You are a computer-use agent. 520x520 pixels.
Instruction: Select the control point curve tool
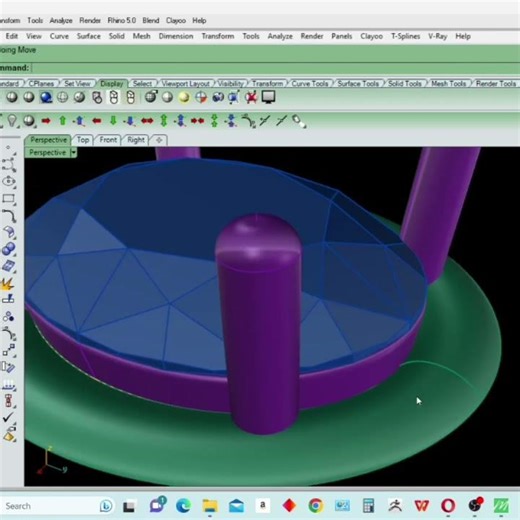pos(9,165)
